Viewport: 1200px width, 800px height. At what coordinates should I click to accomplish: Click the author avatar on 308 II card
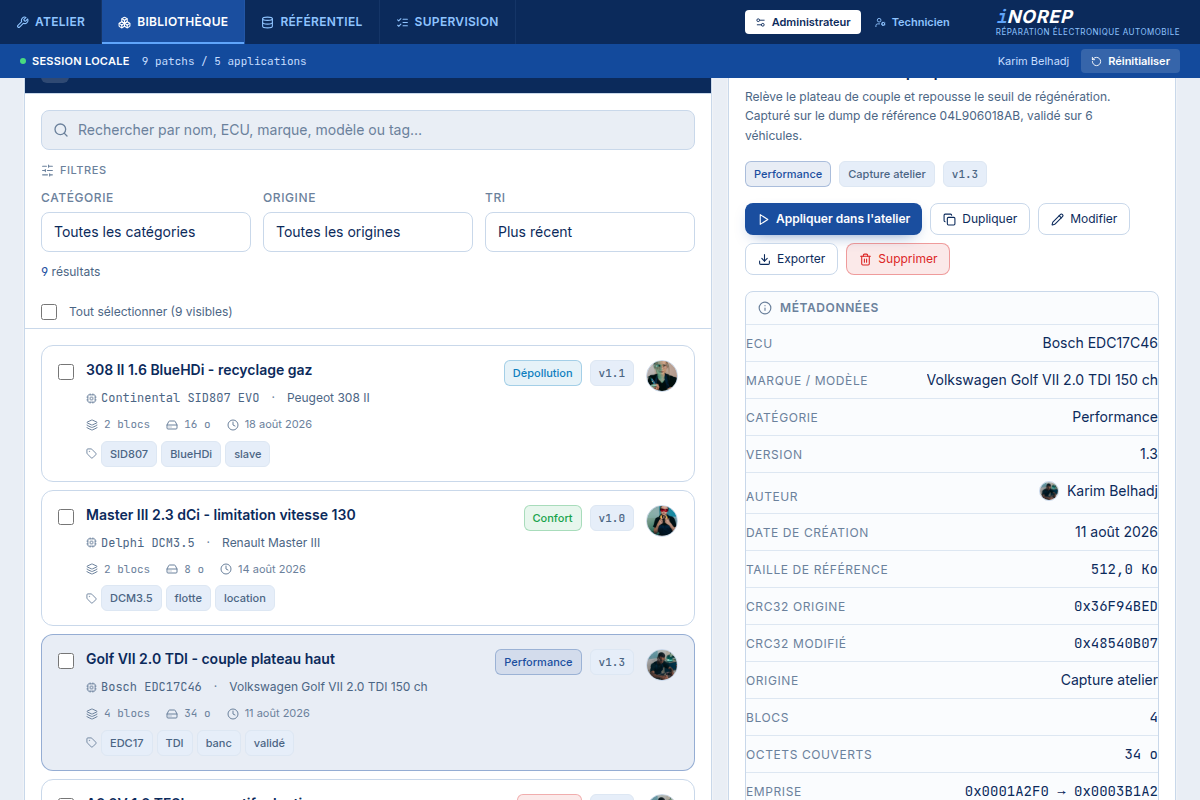coord(662,376)
